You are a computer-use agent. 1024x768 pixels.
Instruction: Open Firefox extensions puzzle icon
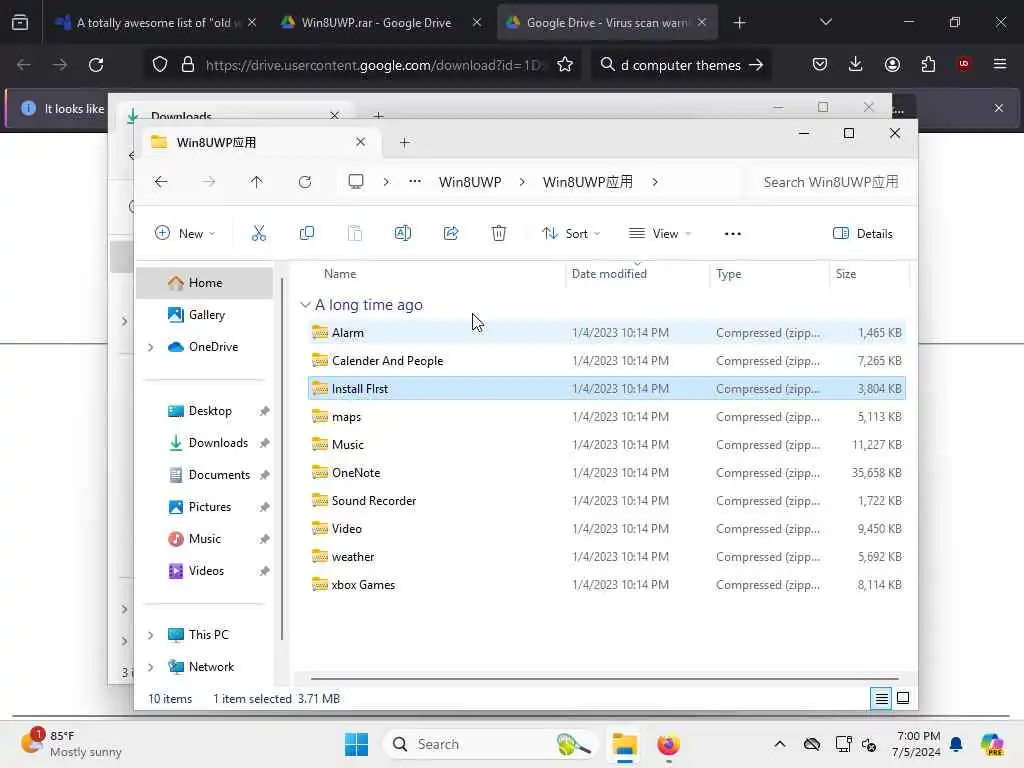[928, 64]
